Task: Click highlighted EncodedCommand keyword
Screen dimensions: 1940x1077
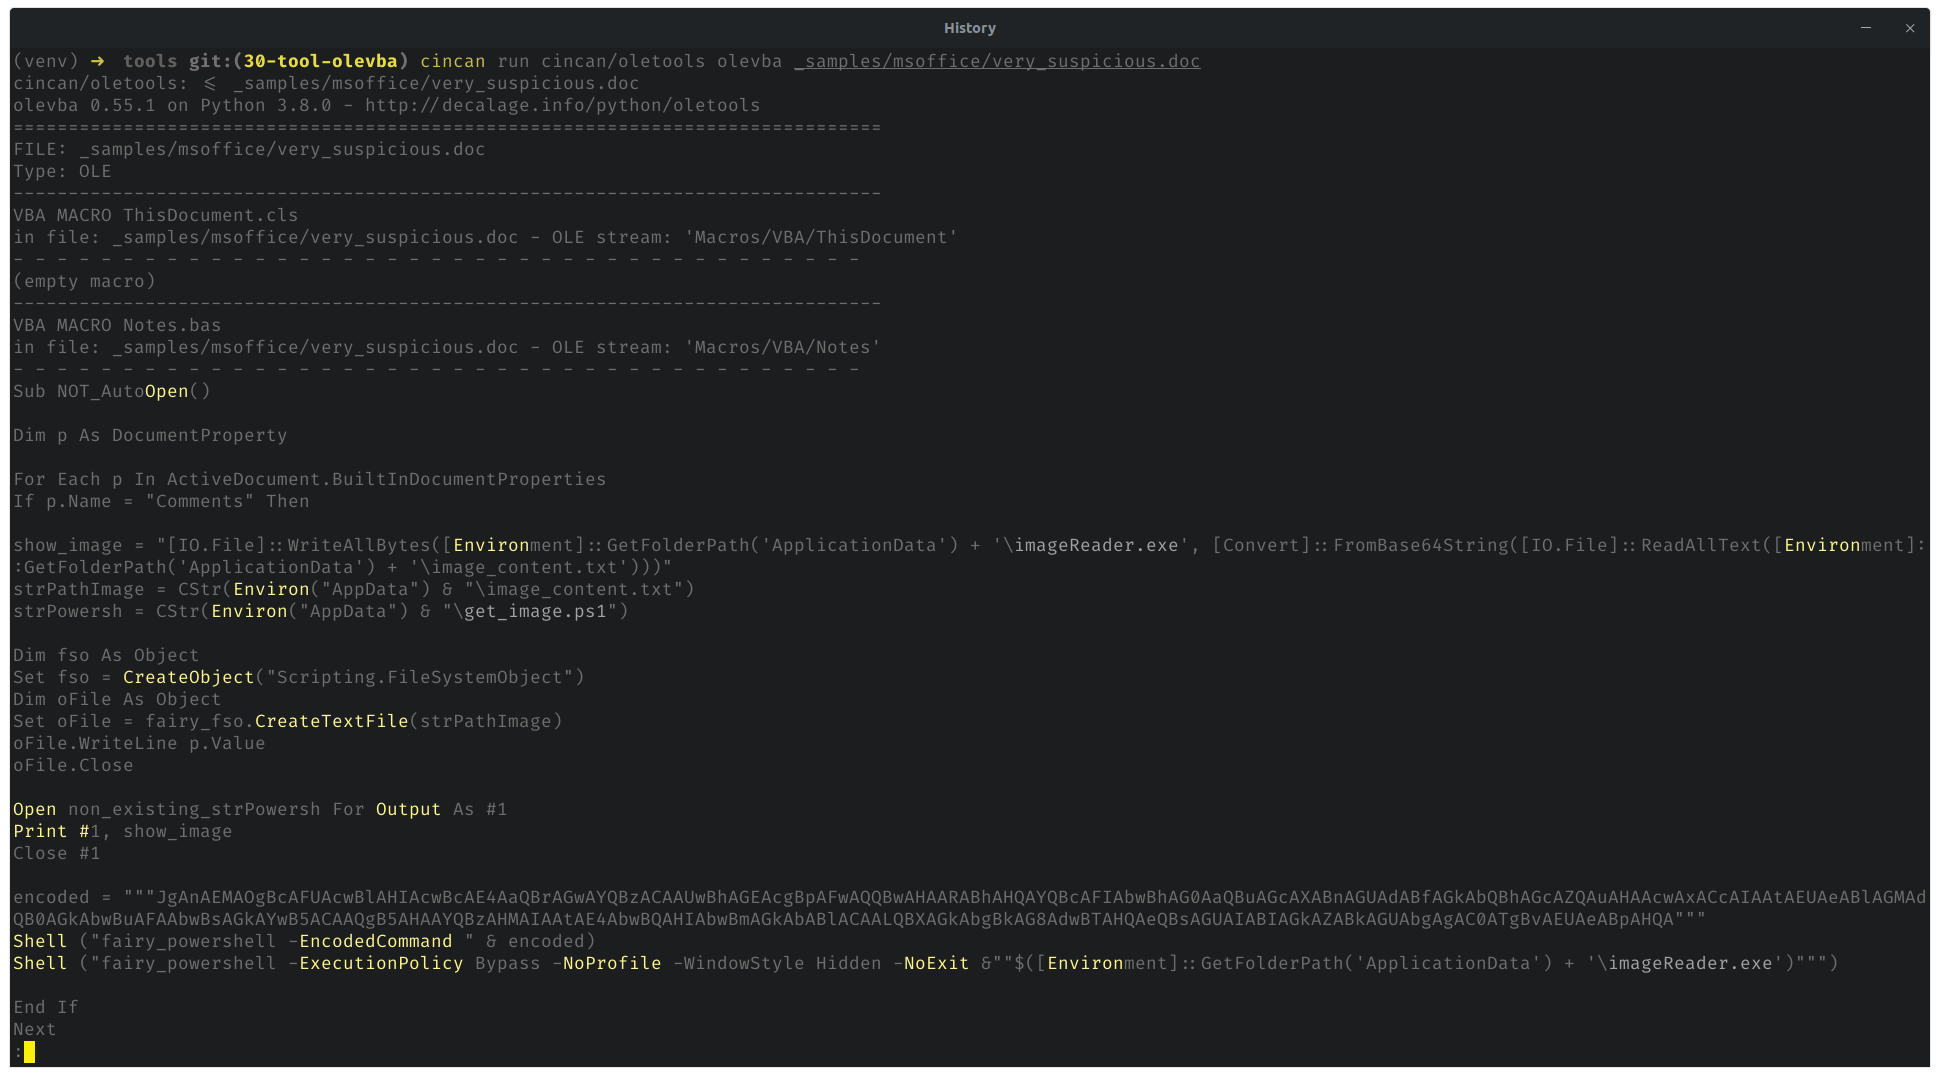Action: click(x=376, y=942)
